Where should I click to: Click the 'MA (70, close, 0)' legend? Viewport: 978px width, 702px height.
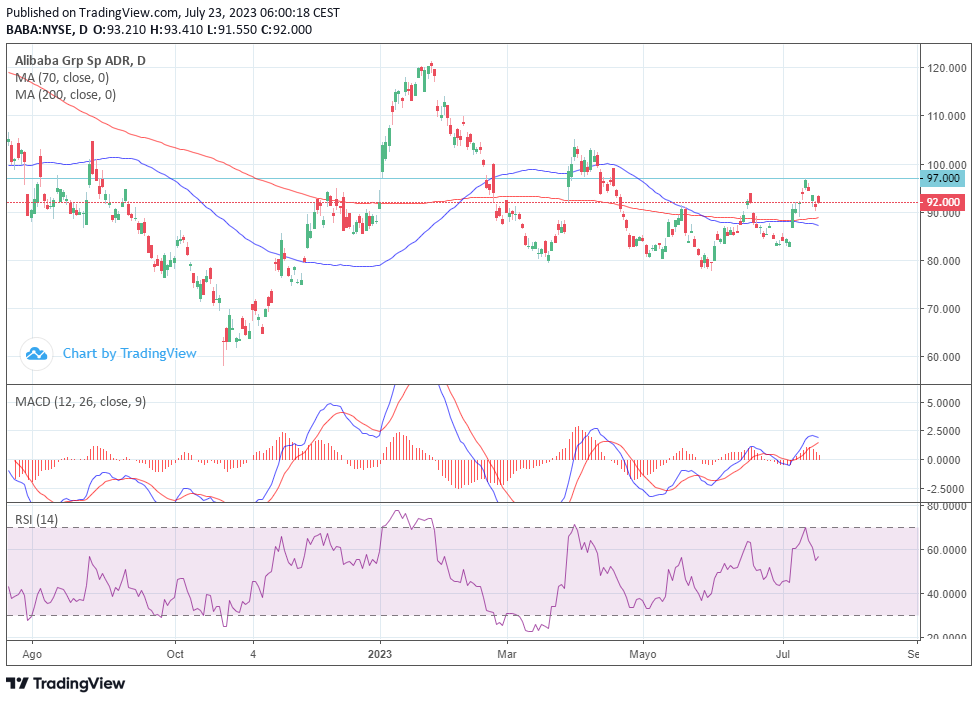(x=62, y=78)
